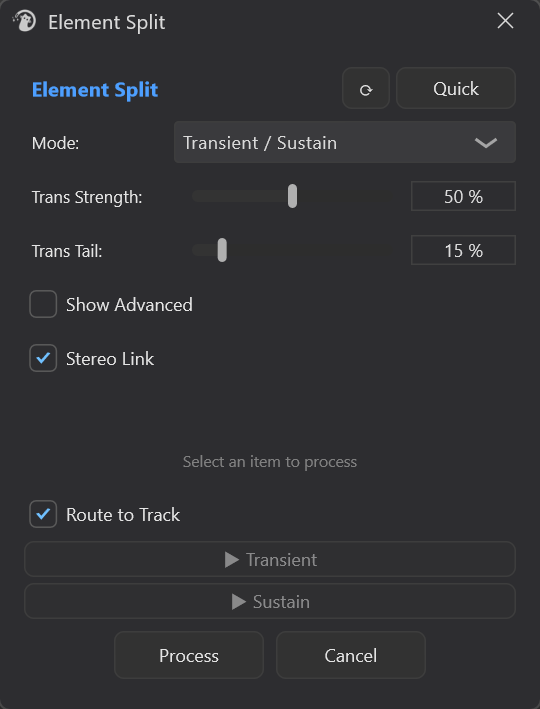Disable the Route to Track checkbox
This screenshot has height=709, width=540.
tap(43, 514)
